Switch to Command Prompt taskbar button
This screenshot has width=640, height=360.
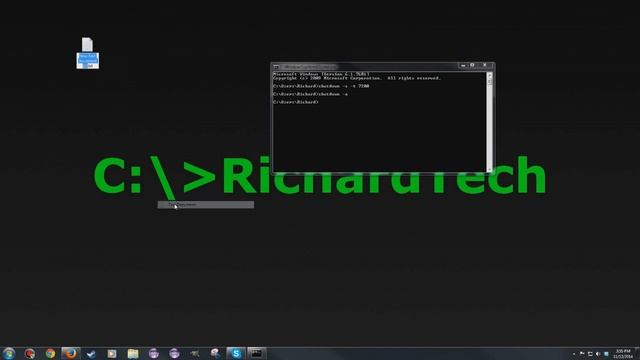pyautogui.click(x=257, y=353)
